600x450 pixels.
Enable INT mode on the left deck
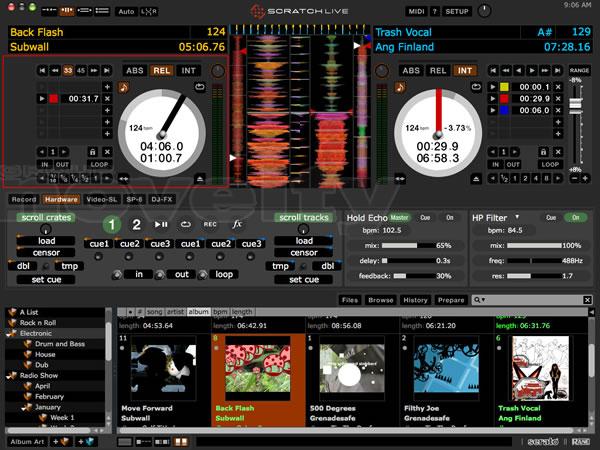pyautogui.click(x=189, y=71)
